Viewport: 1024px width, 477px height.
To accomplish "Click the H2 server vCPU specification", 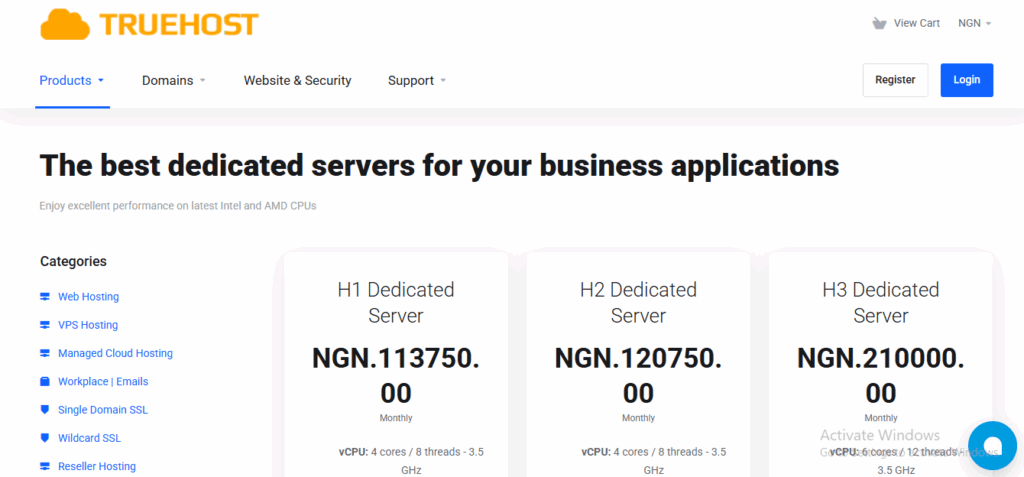I will pyautogui.click(x=654, y=461).
